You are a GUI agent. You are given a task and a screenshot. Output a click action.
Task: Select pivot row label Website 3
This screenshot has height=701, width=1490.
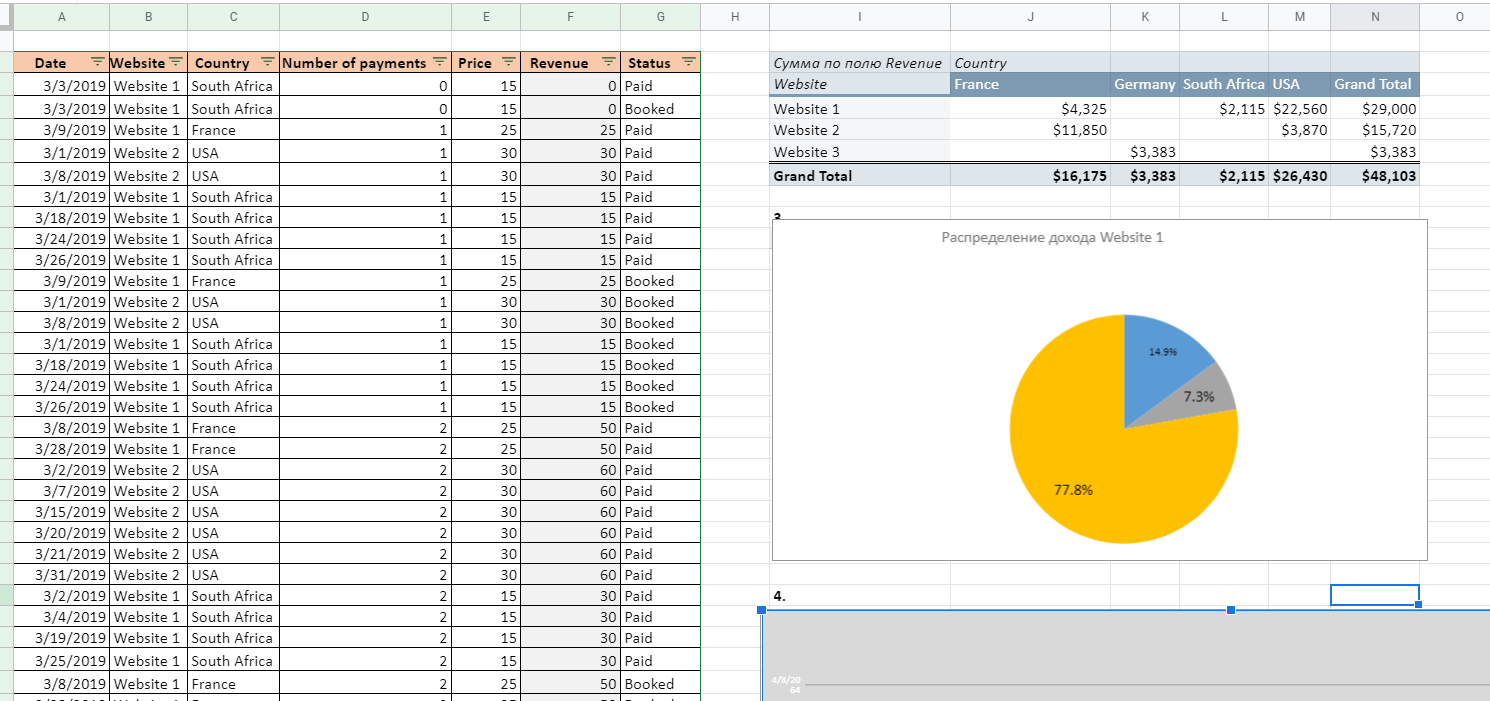[x=860, y=152]
